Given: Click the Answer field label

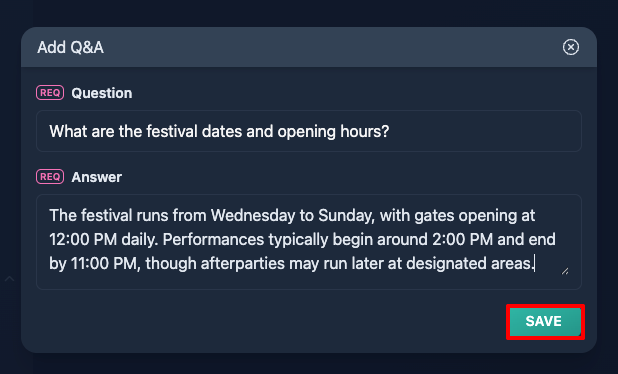Looking at the screenshot, I should tap(97, 177).
